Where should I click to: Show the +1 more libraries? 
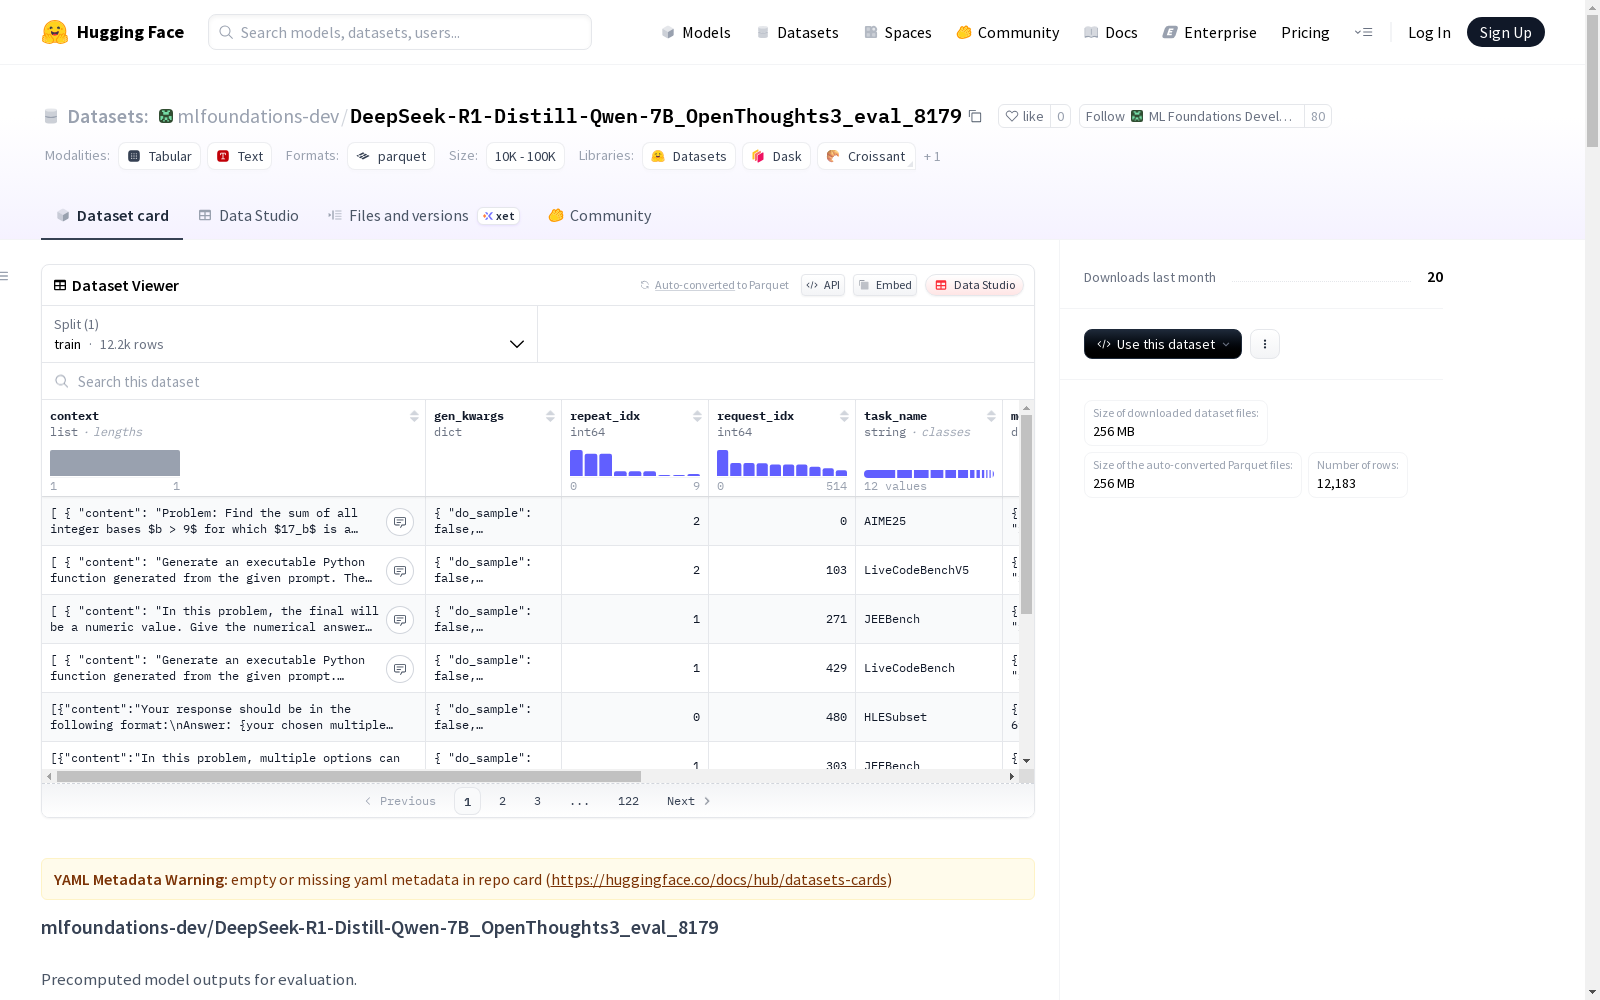(932, 157)
